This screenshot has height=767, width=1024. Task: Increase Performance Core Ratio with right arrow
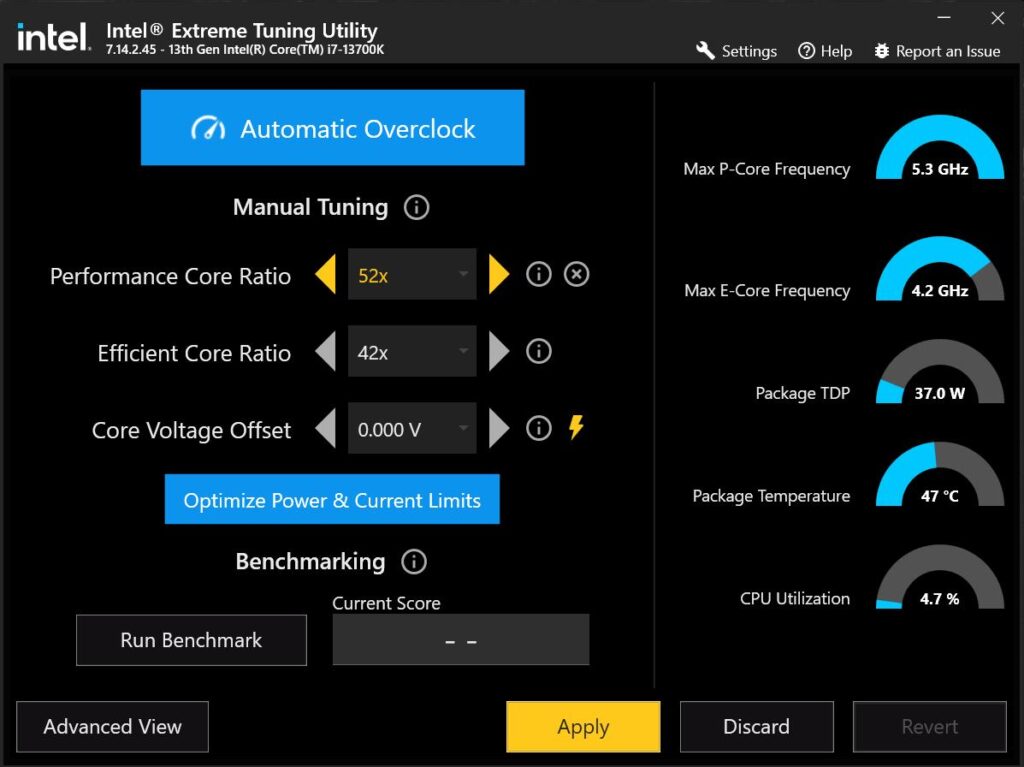(499, 274)
